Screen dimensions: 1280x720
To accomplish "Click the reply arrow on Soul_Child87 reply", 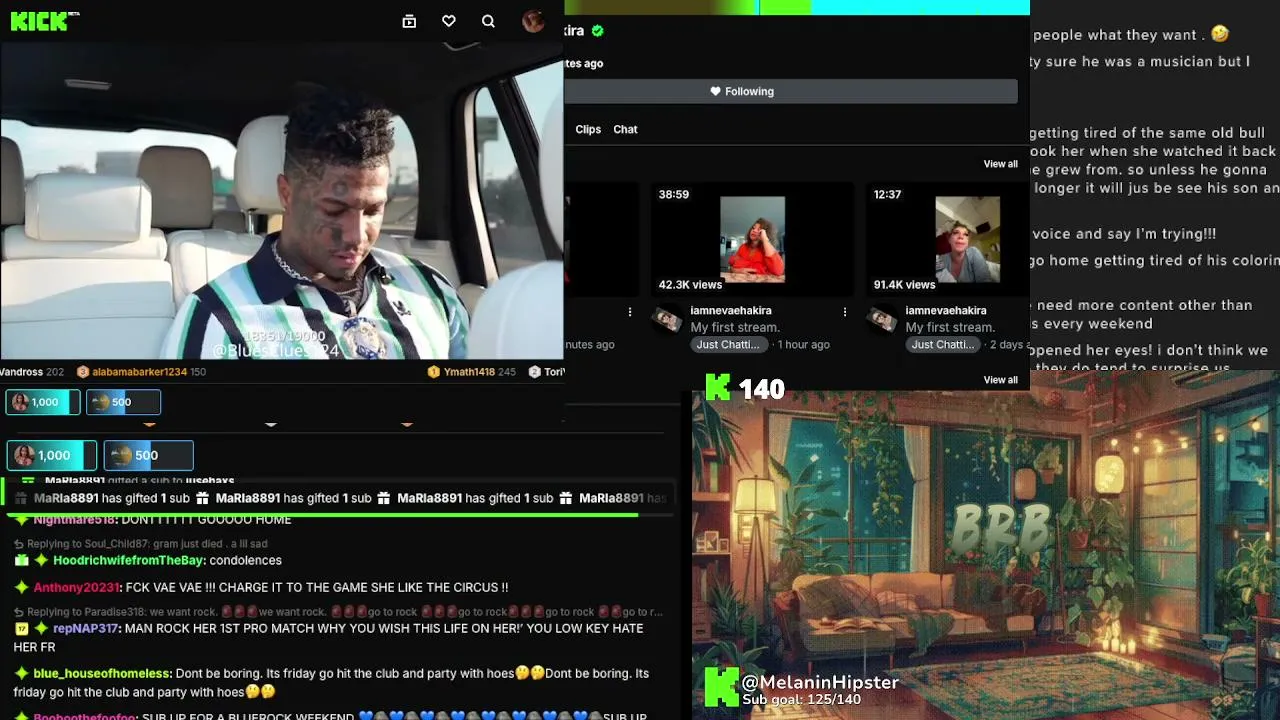I will pos(19,544).
